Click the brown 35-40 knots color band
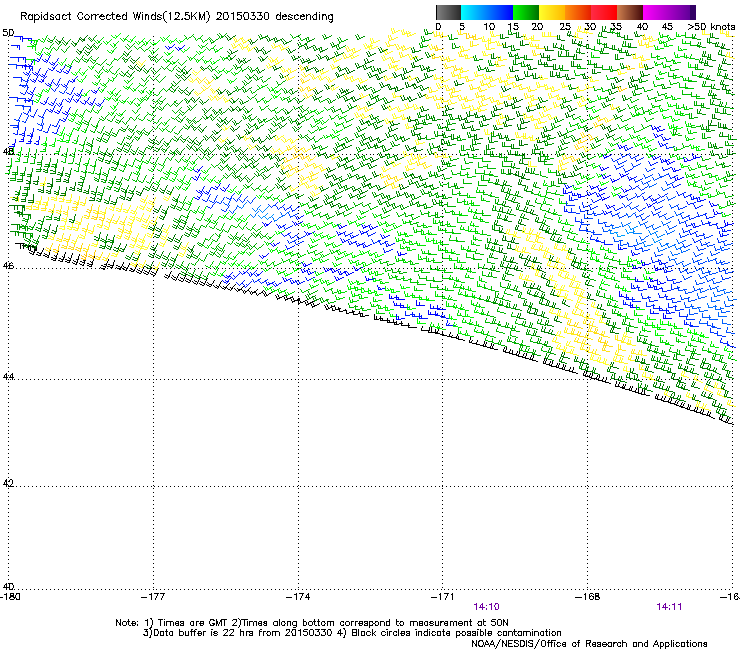The width and height of the screenshot is (740, 650). [x=630, y=12]
